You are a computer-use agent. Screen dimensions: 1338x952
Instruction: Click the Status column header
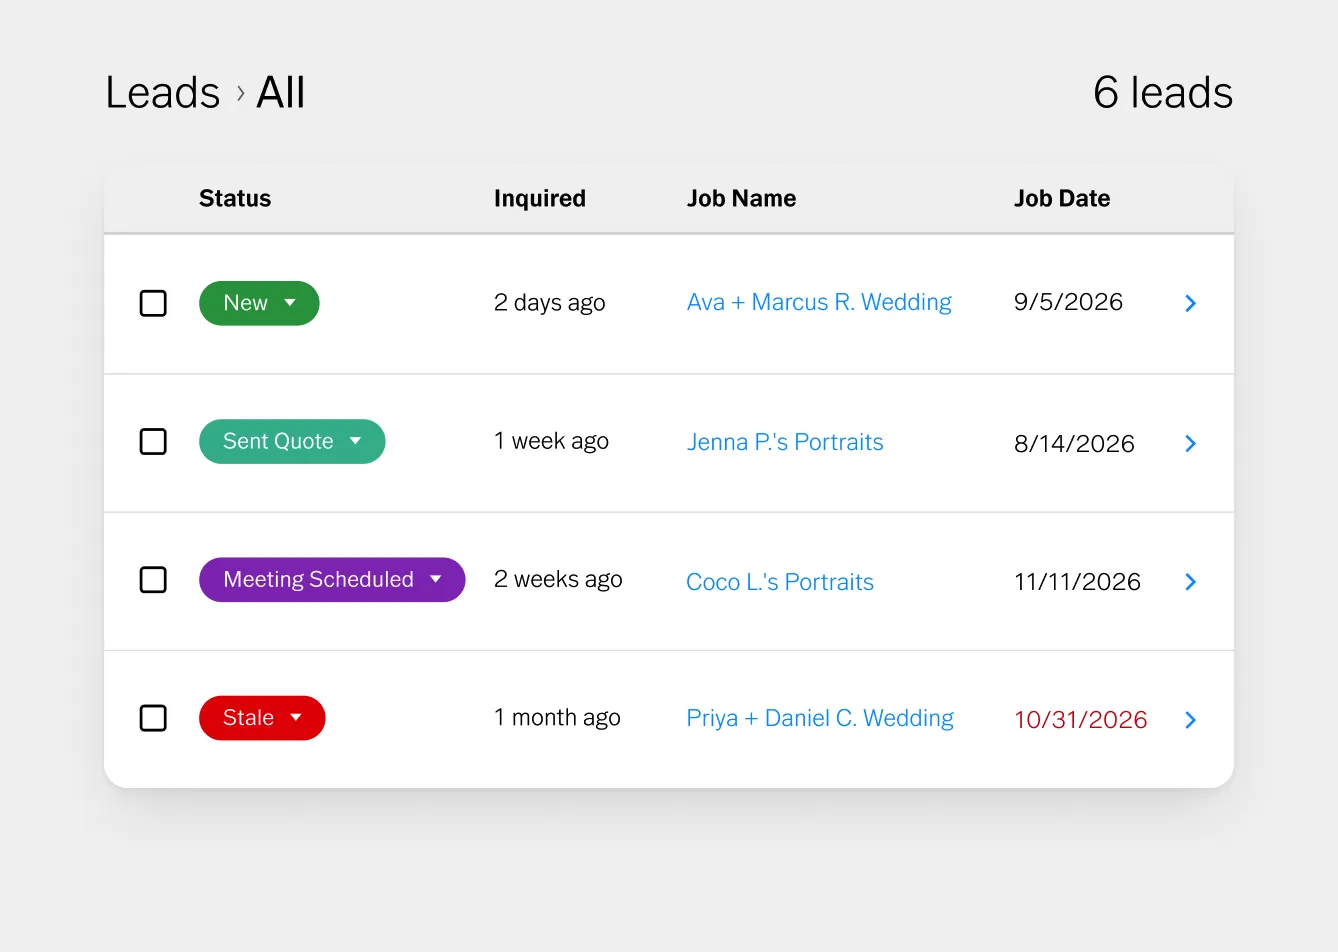(x=235, y=198)
